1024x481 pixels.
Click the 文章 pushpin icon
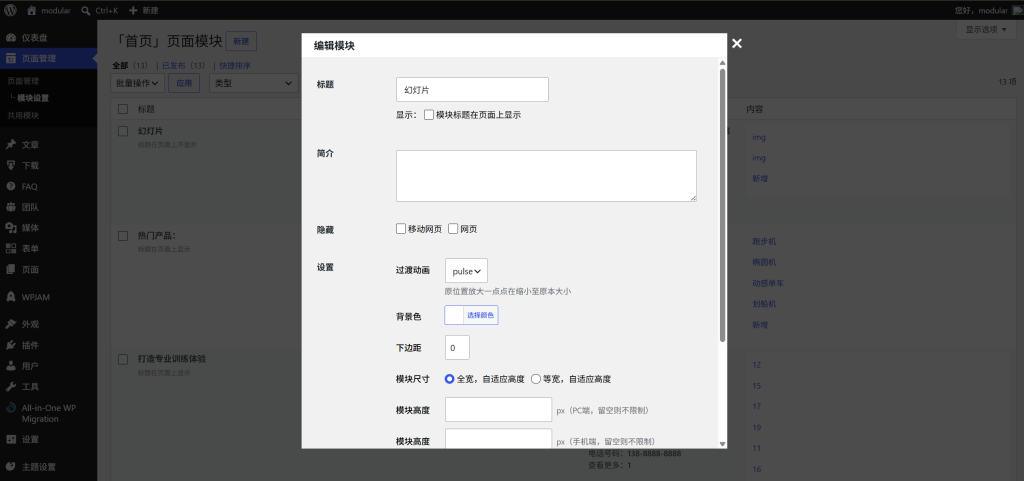10,145
